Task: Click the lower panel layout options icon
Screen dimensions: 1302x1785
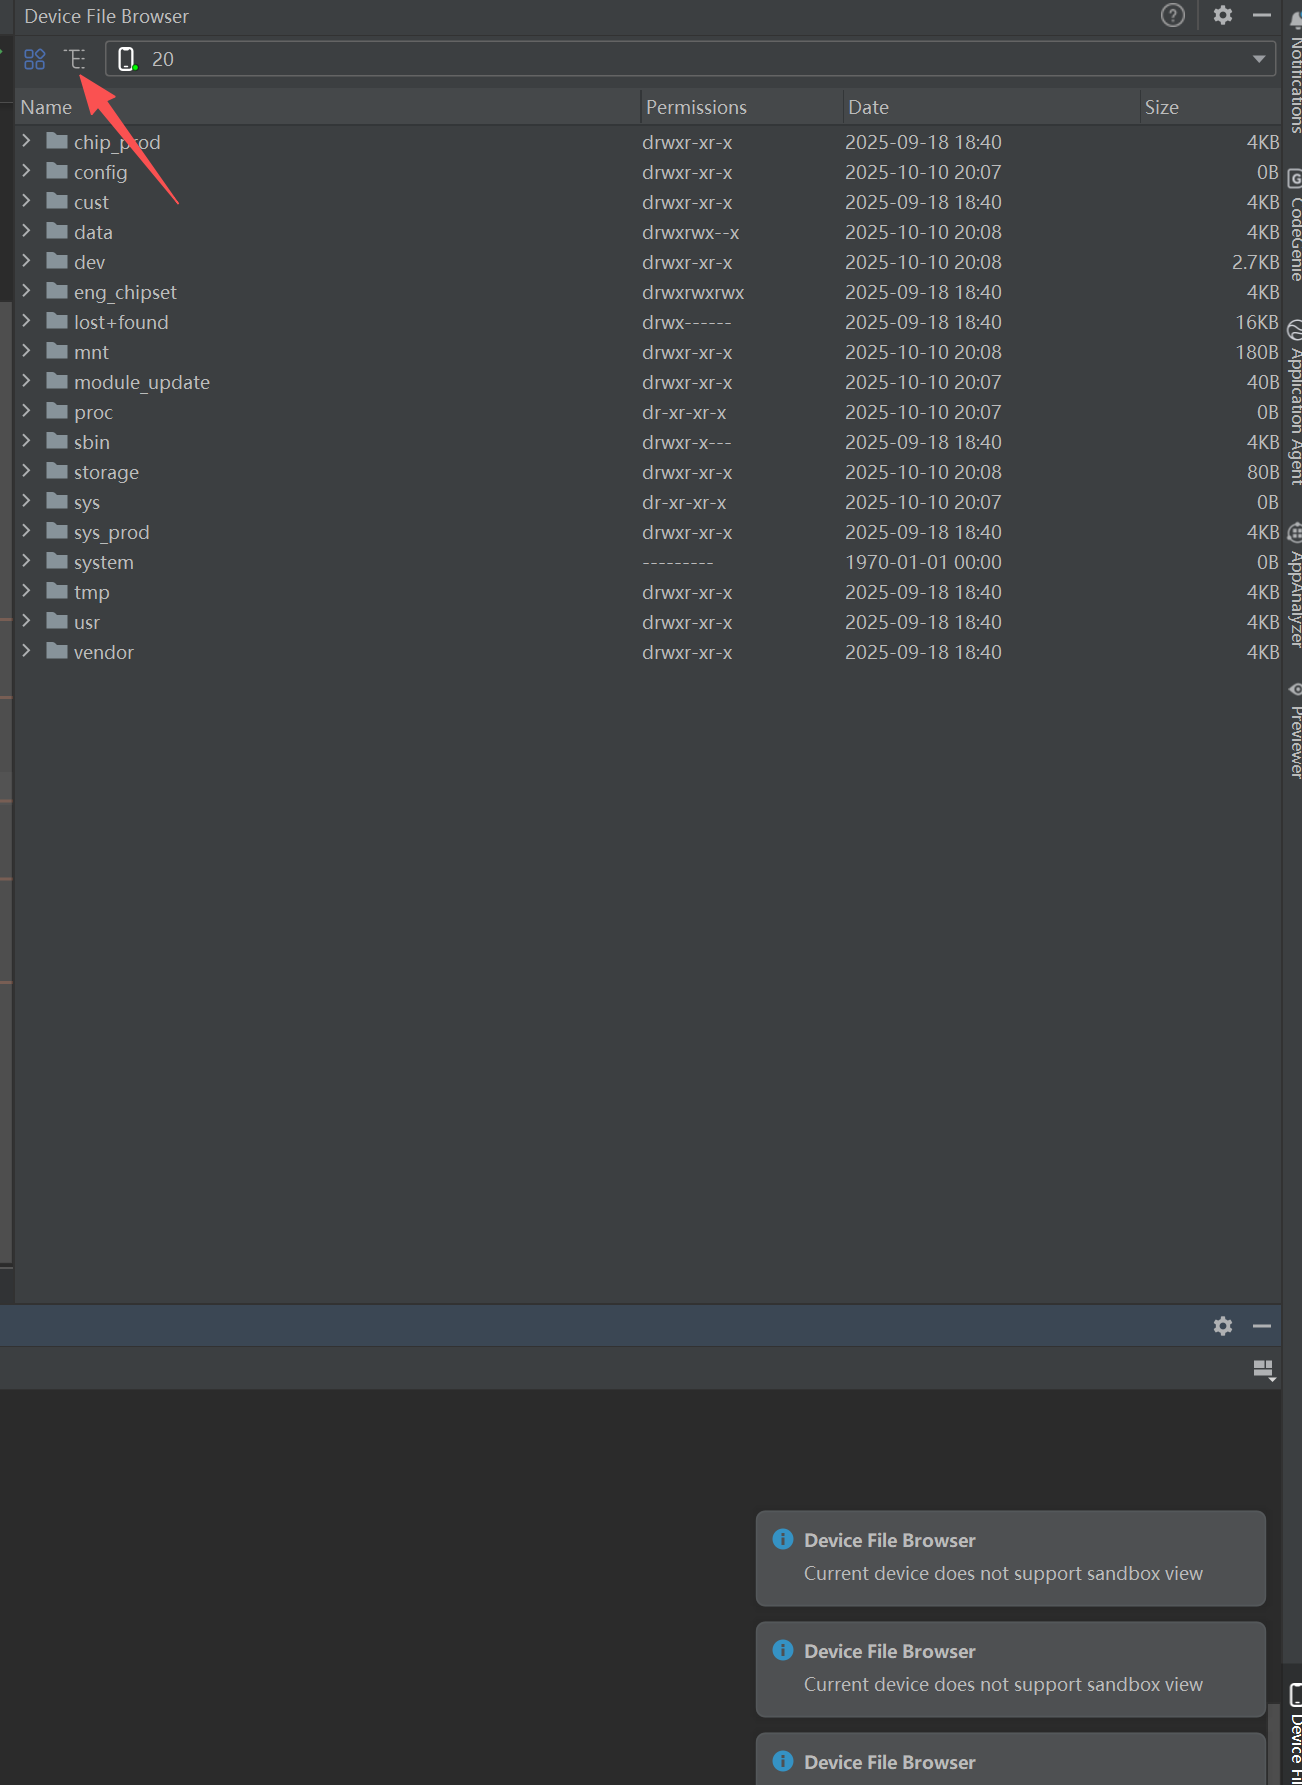Action: coord(1264,1369)
